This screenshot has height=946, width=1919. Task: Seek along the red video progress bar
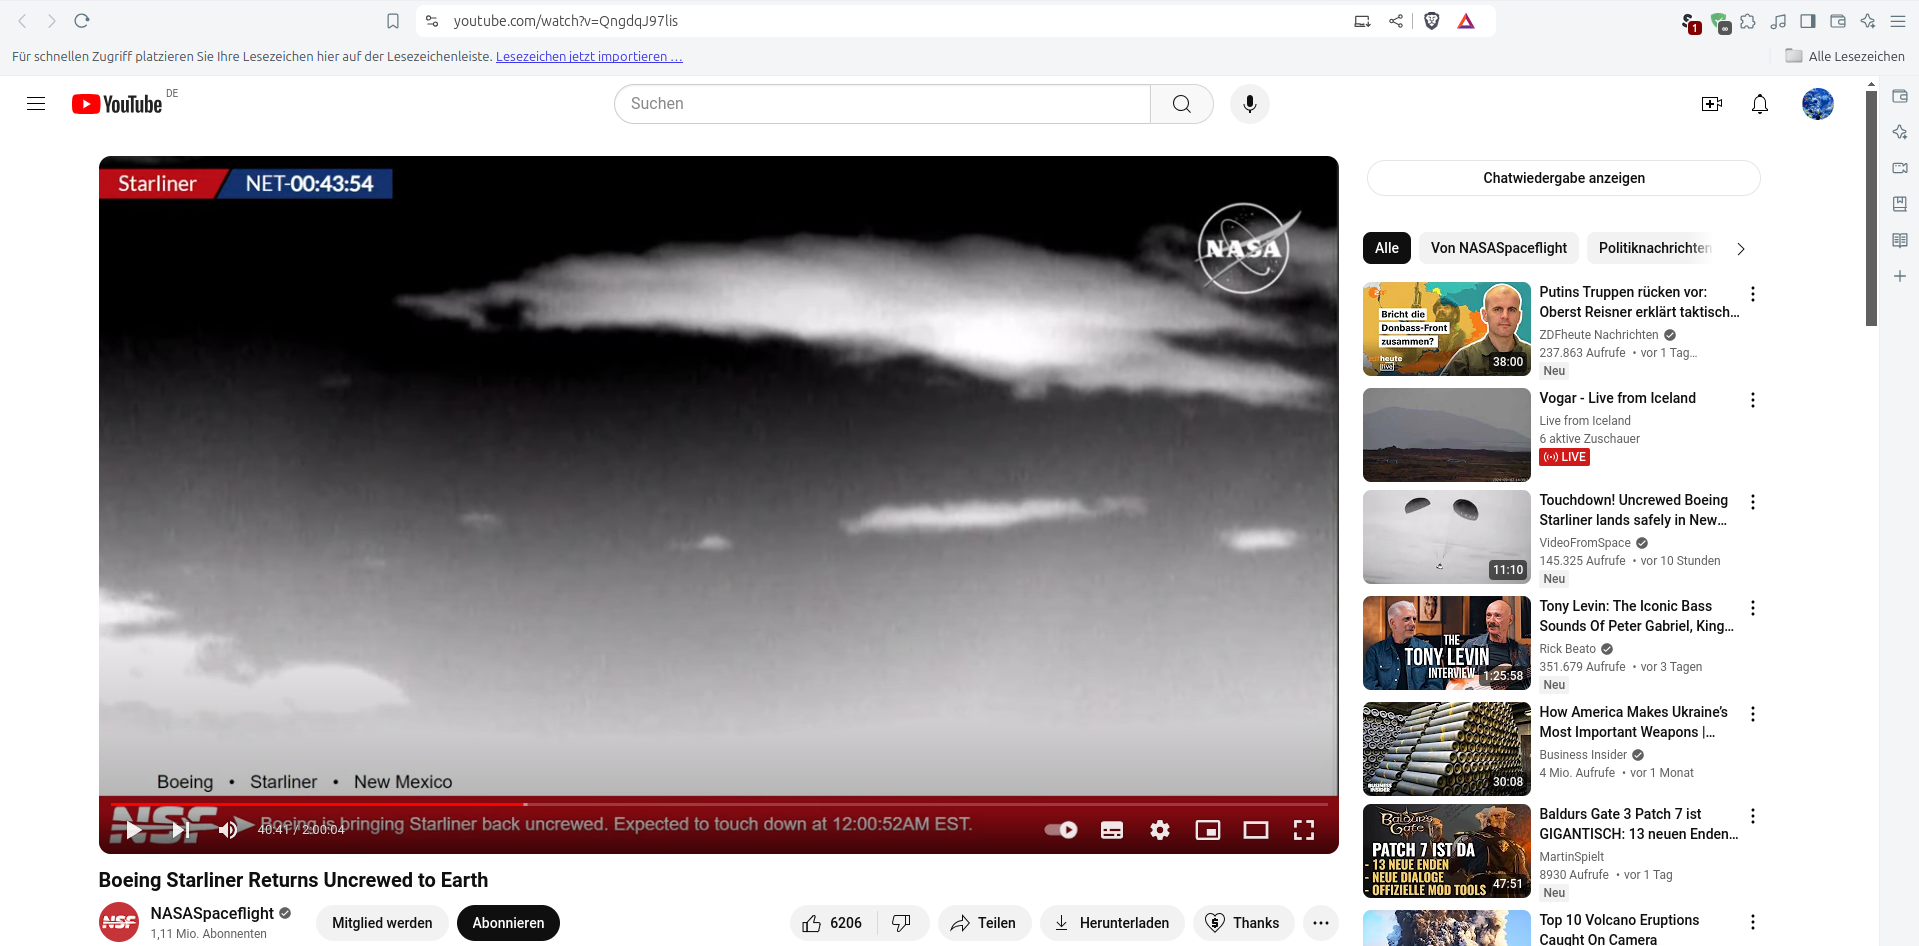pyautogui.click(x=719, y=804)
